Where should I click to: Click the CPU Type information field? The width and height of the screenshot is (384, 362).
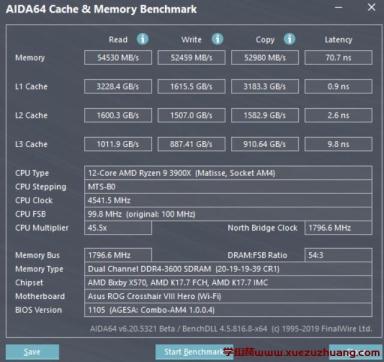coord(228,173)
